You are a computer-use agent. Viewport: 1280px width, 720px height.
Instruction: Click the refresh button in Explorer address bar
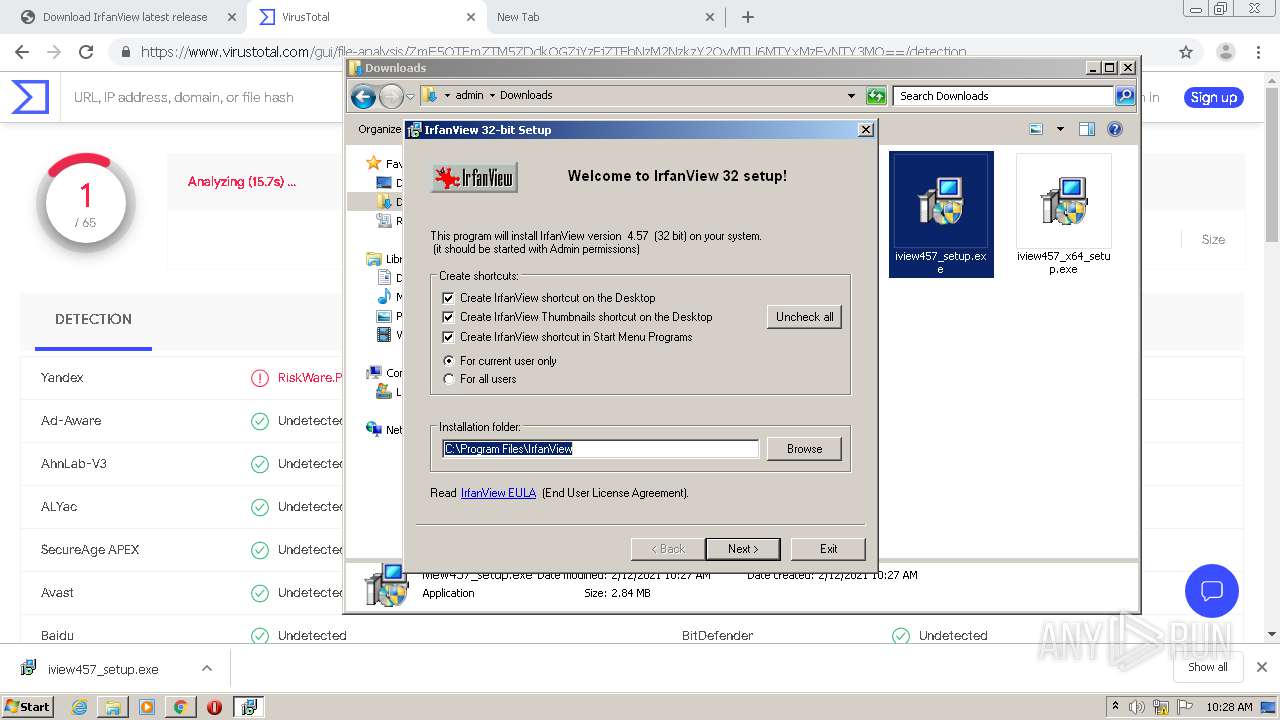coord(876,96)
